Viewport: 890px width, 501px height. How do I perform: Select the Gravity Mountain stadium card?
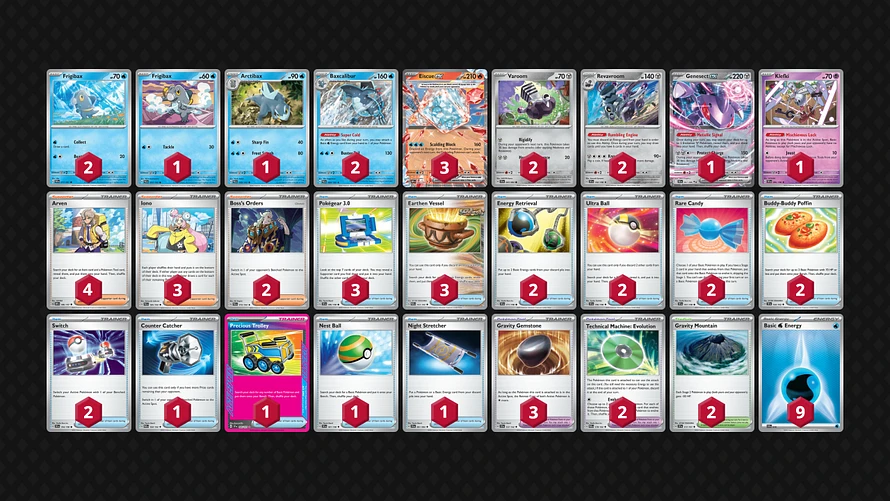pos(712,373)
